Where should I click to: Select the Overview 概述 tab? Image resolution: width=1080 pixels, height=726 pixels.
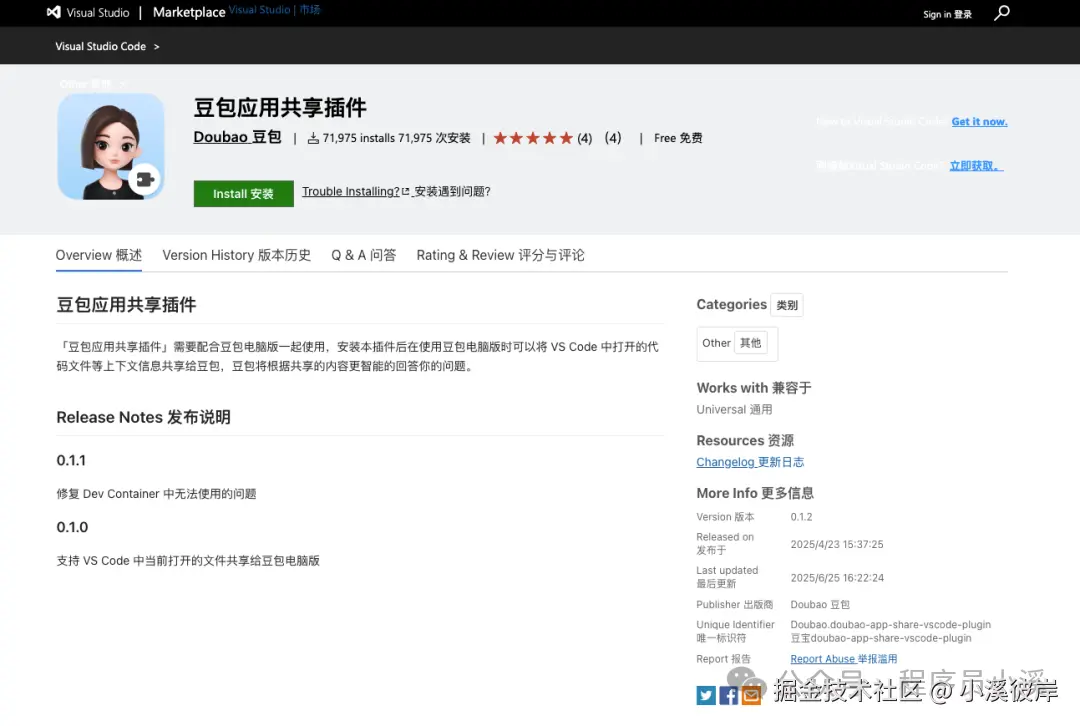(x=97, y=255)
